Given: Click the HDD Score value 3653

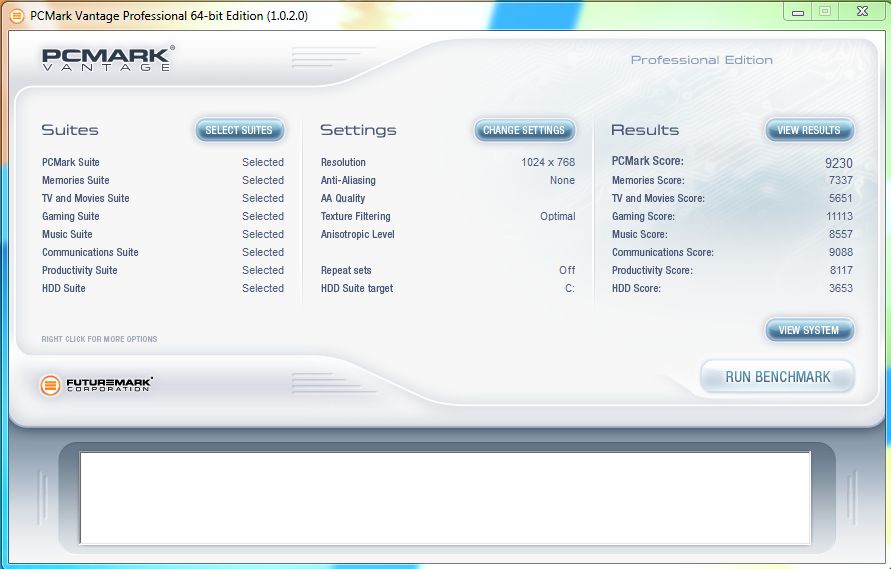Looking at the screenshot, I should pyautogui.click(x=840, y=288).
